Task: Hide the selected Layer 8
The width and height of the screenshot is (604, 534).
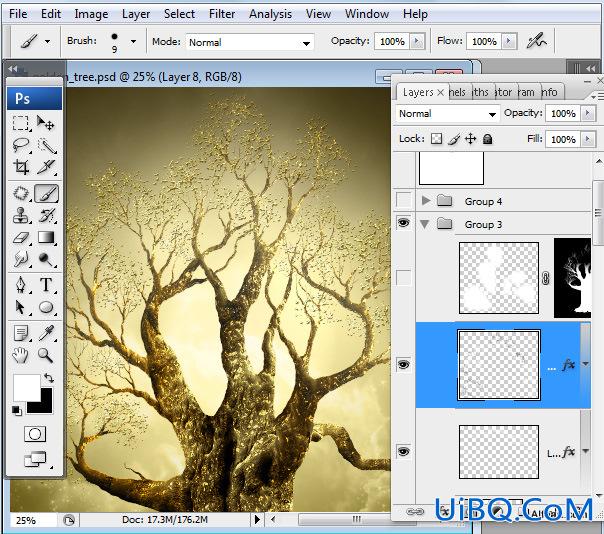Action: [x=404, y=364]
